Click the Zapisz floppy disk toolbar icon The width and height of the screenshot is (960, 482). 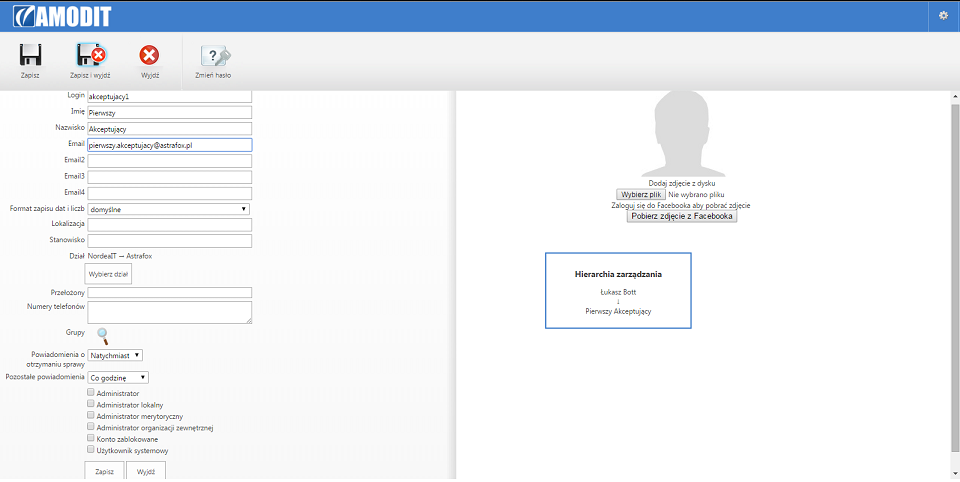point(30,56)
